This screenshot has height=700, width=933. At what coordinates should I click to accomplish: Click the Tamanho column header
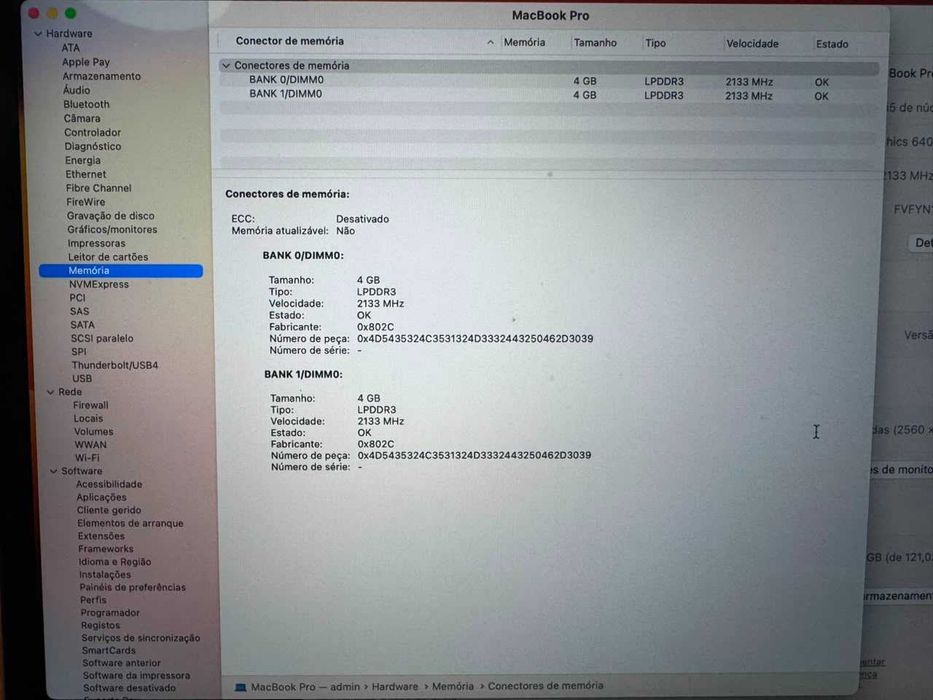click(595, 43)
